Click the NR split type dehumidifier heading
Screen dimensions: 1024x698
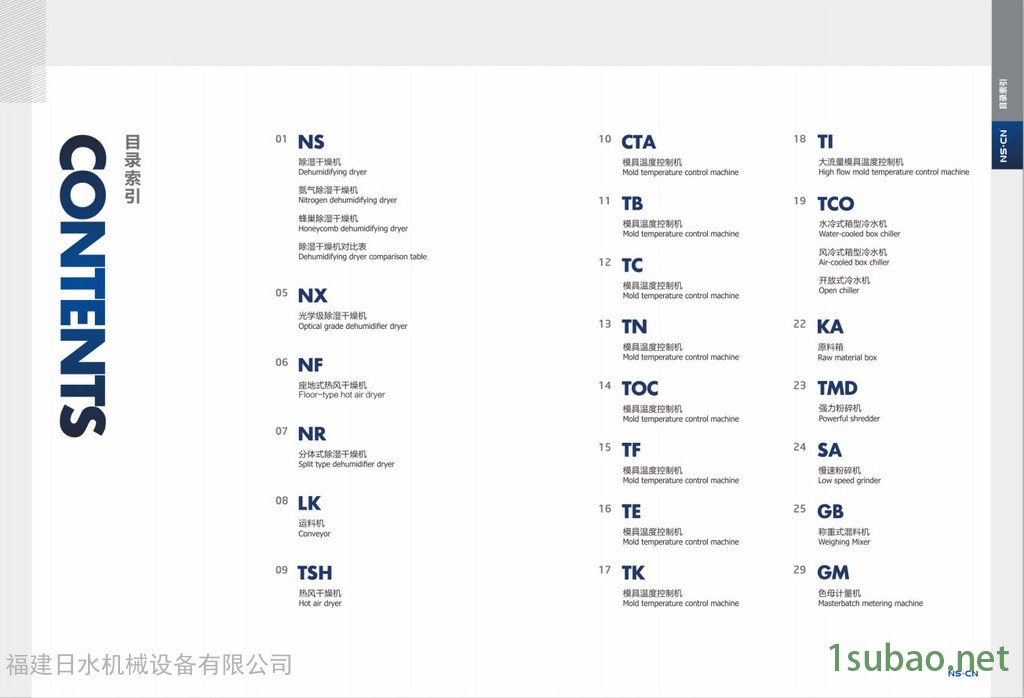311,434
